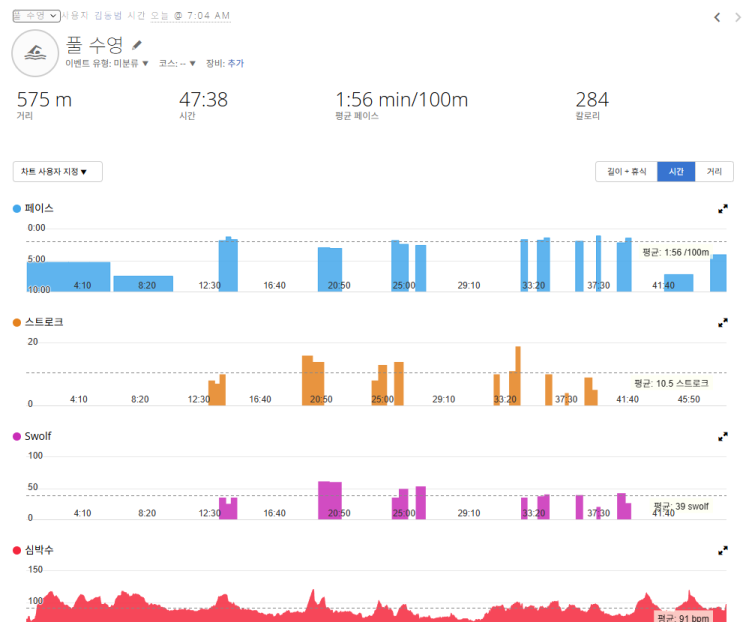Click first wide blue pace bar near 4:10
Image resolution: width=743 pixels, height=622 pixels.
[68, 277]
